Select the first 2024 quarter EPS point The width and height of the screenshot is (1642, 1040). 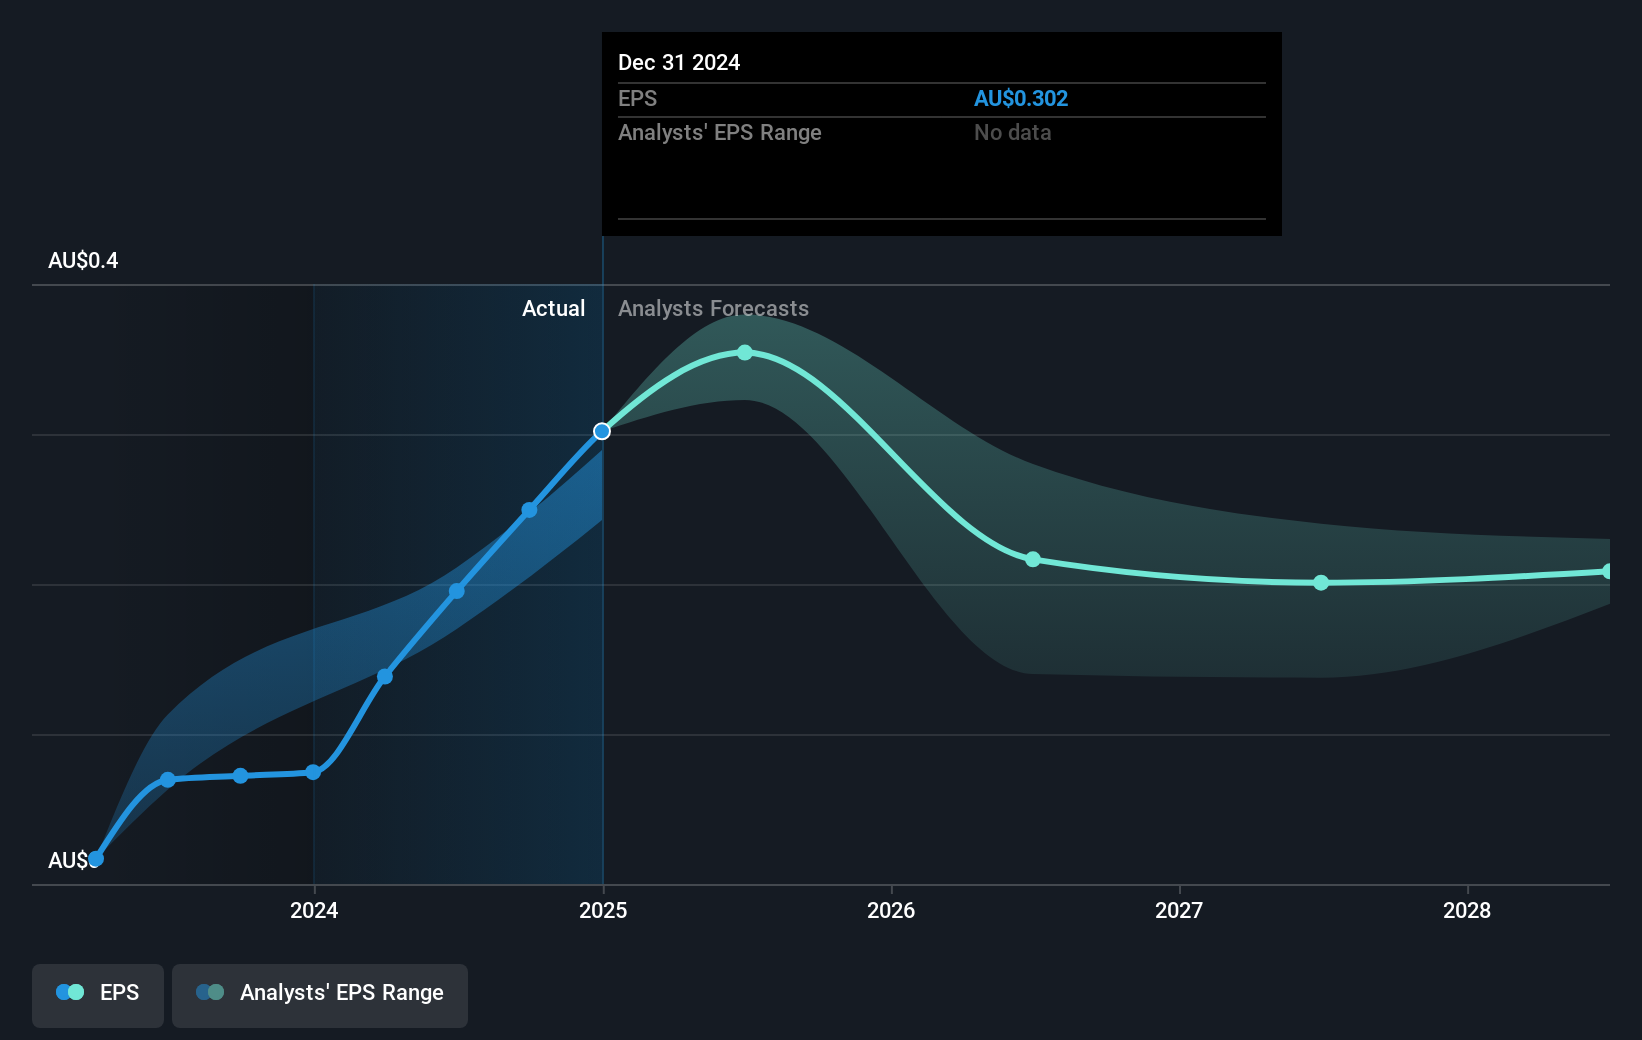pos(385,677)
